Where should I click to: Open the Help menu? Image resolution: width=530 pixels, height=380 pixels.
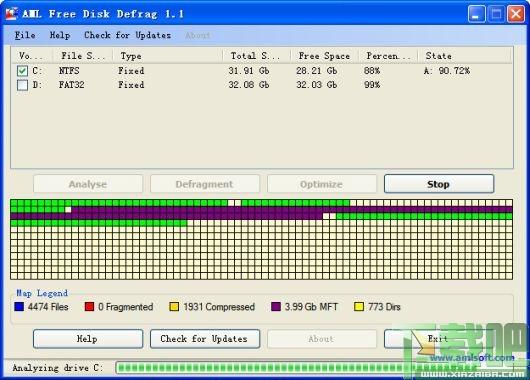point(60,35)
